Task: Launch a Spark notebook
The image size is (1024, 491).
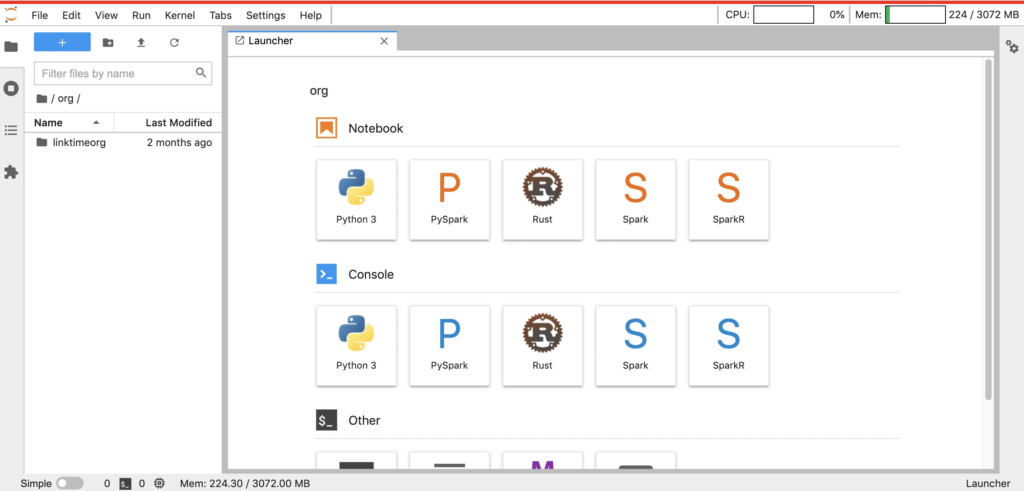Action: point(635,199)
